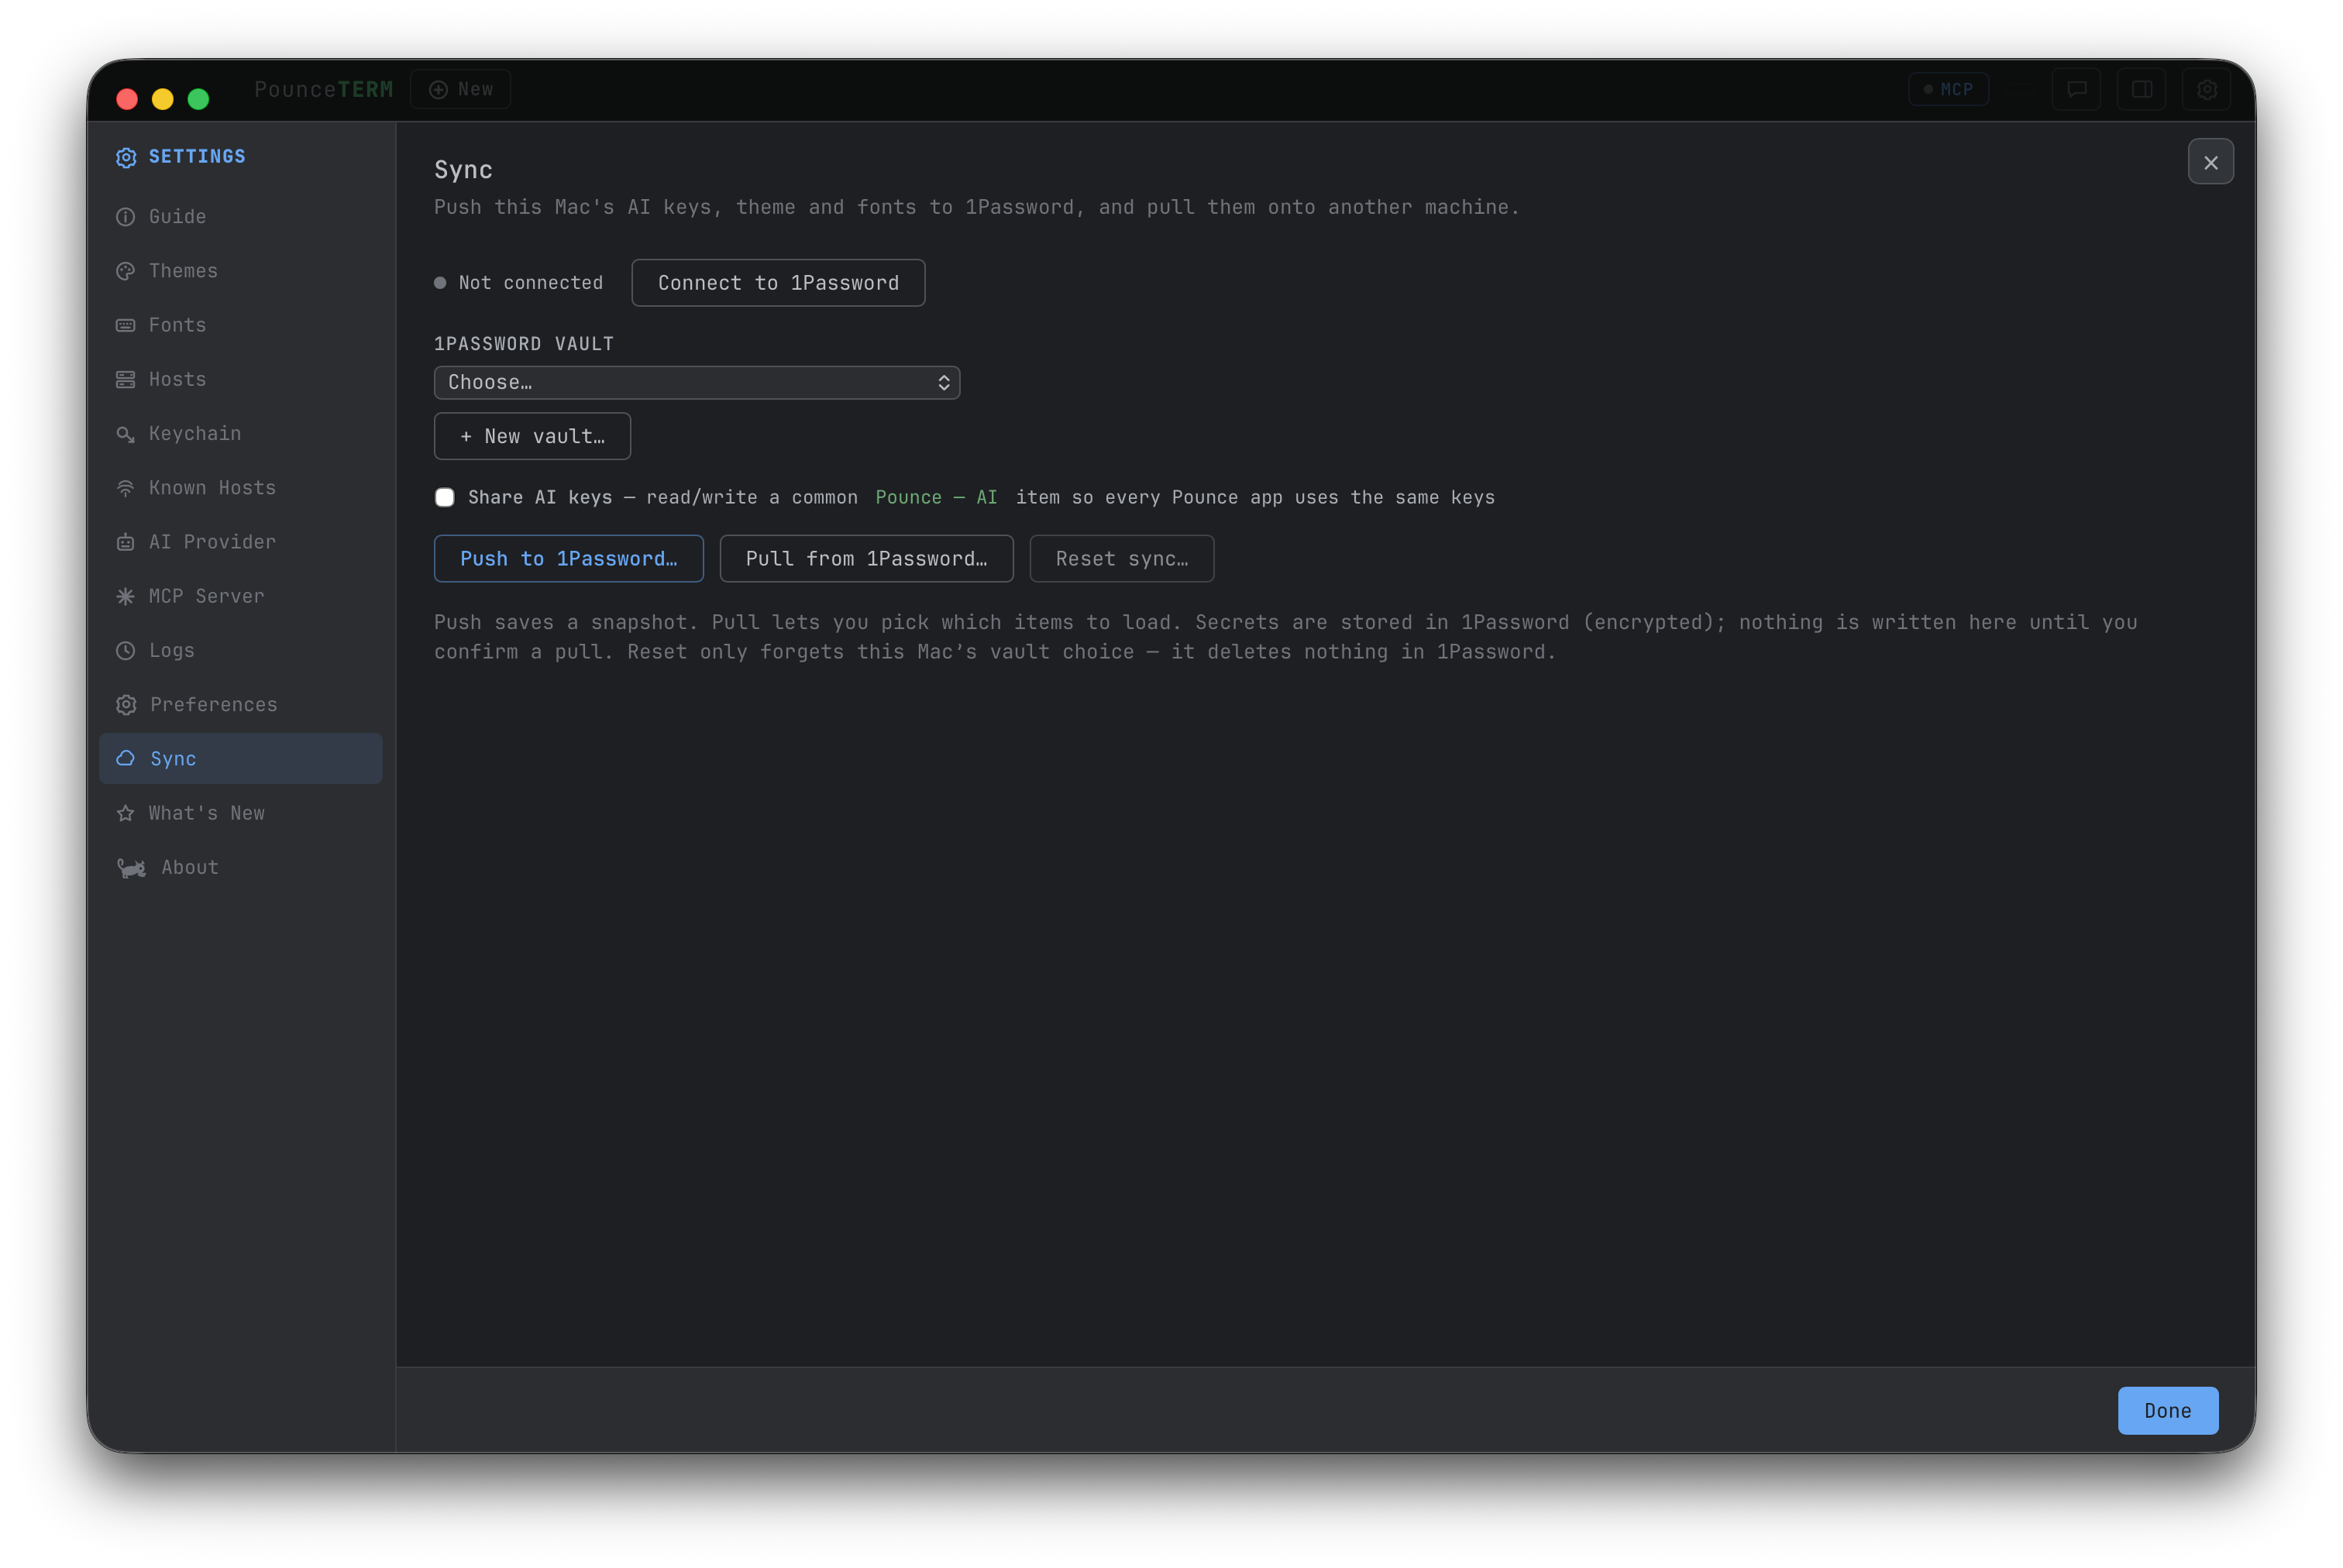The image size is (2343, 1568).
Task: Click the Guide info icon
Action: point(125,217)
